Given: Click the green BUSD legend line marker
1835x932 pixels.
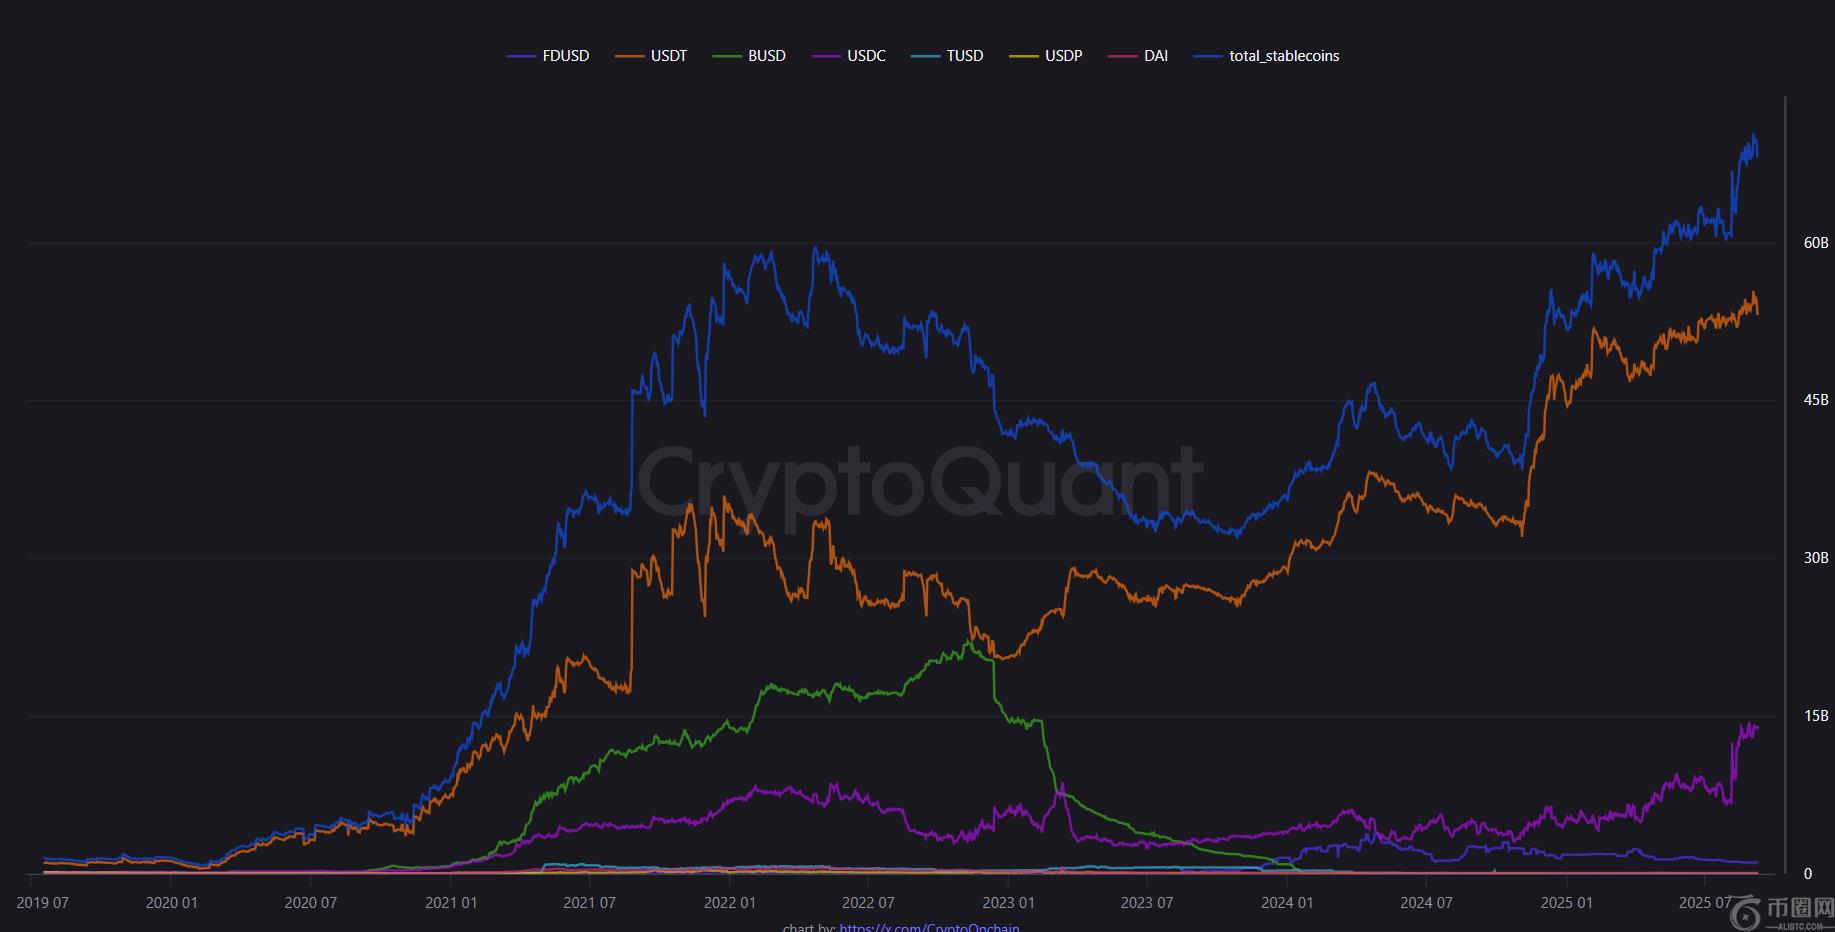Looking at the screenshot, I should 727,56.
